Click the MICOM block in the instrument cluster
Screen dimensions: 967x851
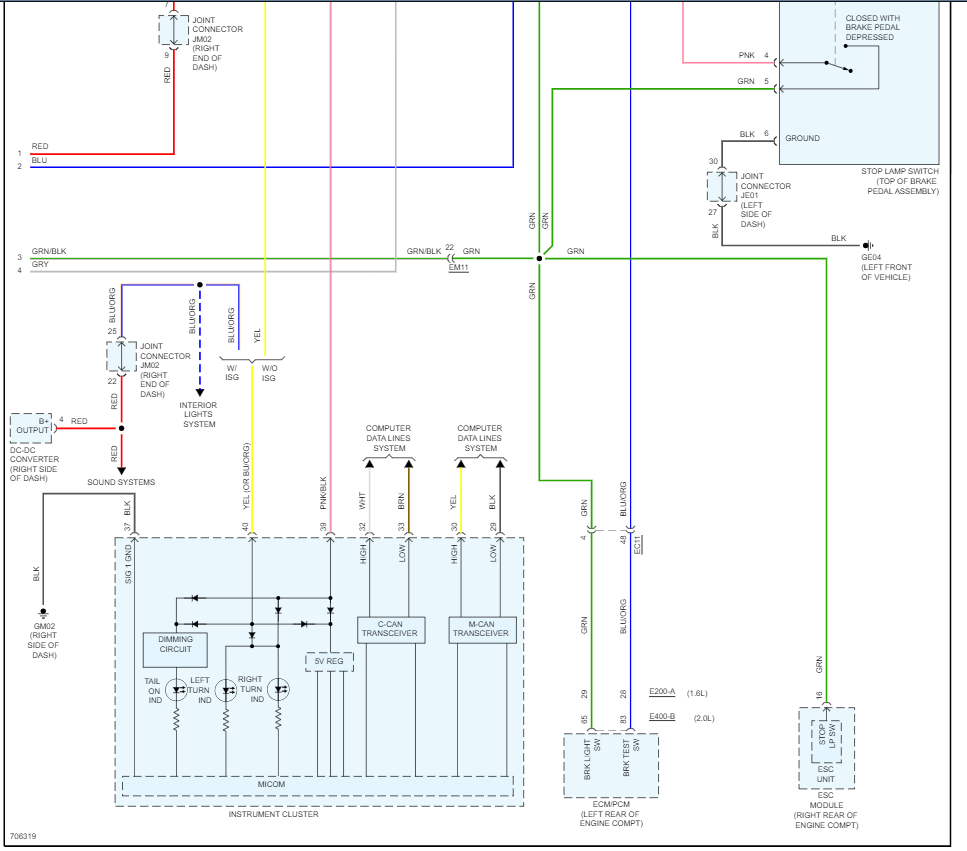point(317,785)
